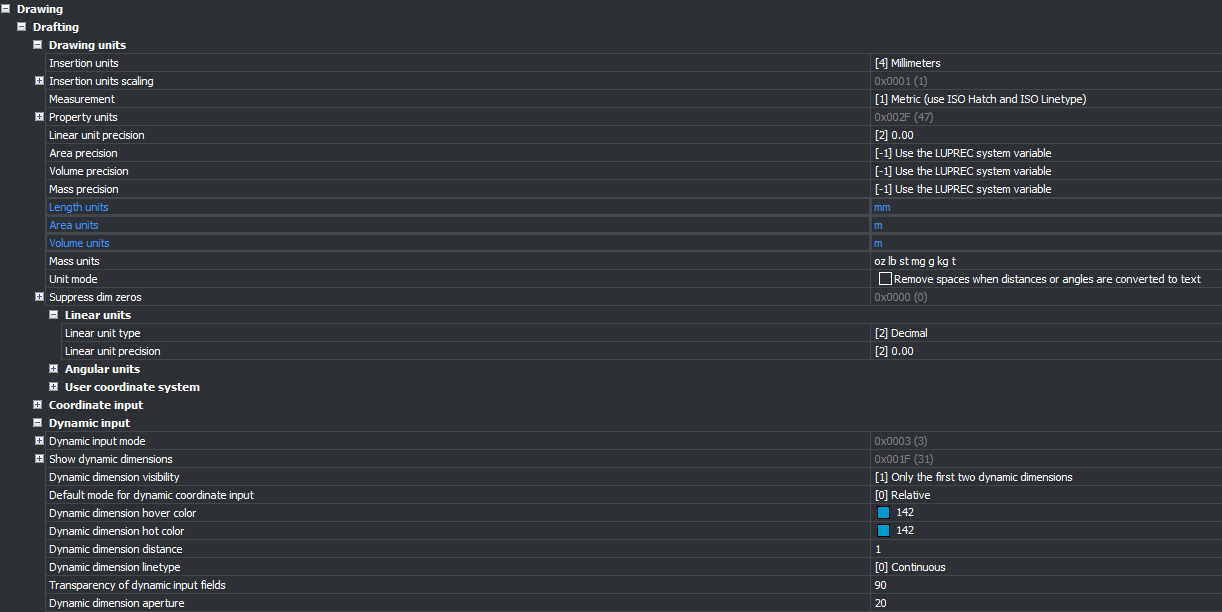Expand Suppress dim zeros options
This screenshot has width=1222, height=612.
click(x=39, y=297)
